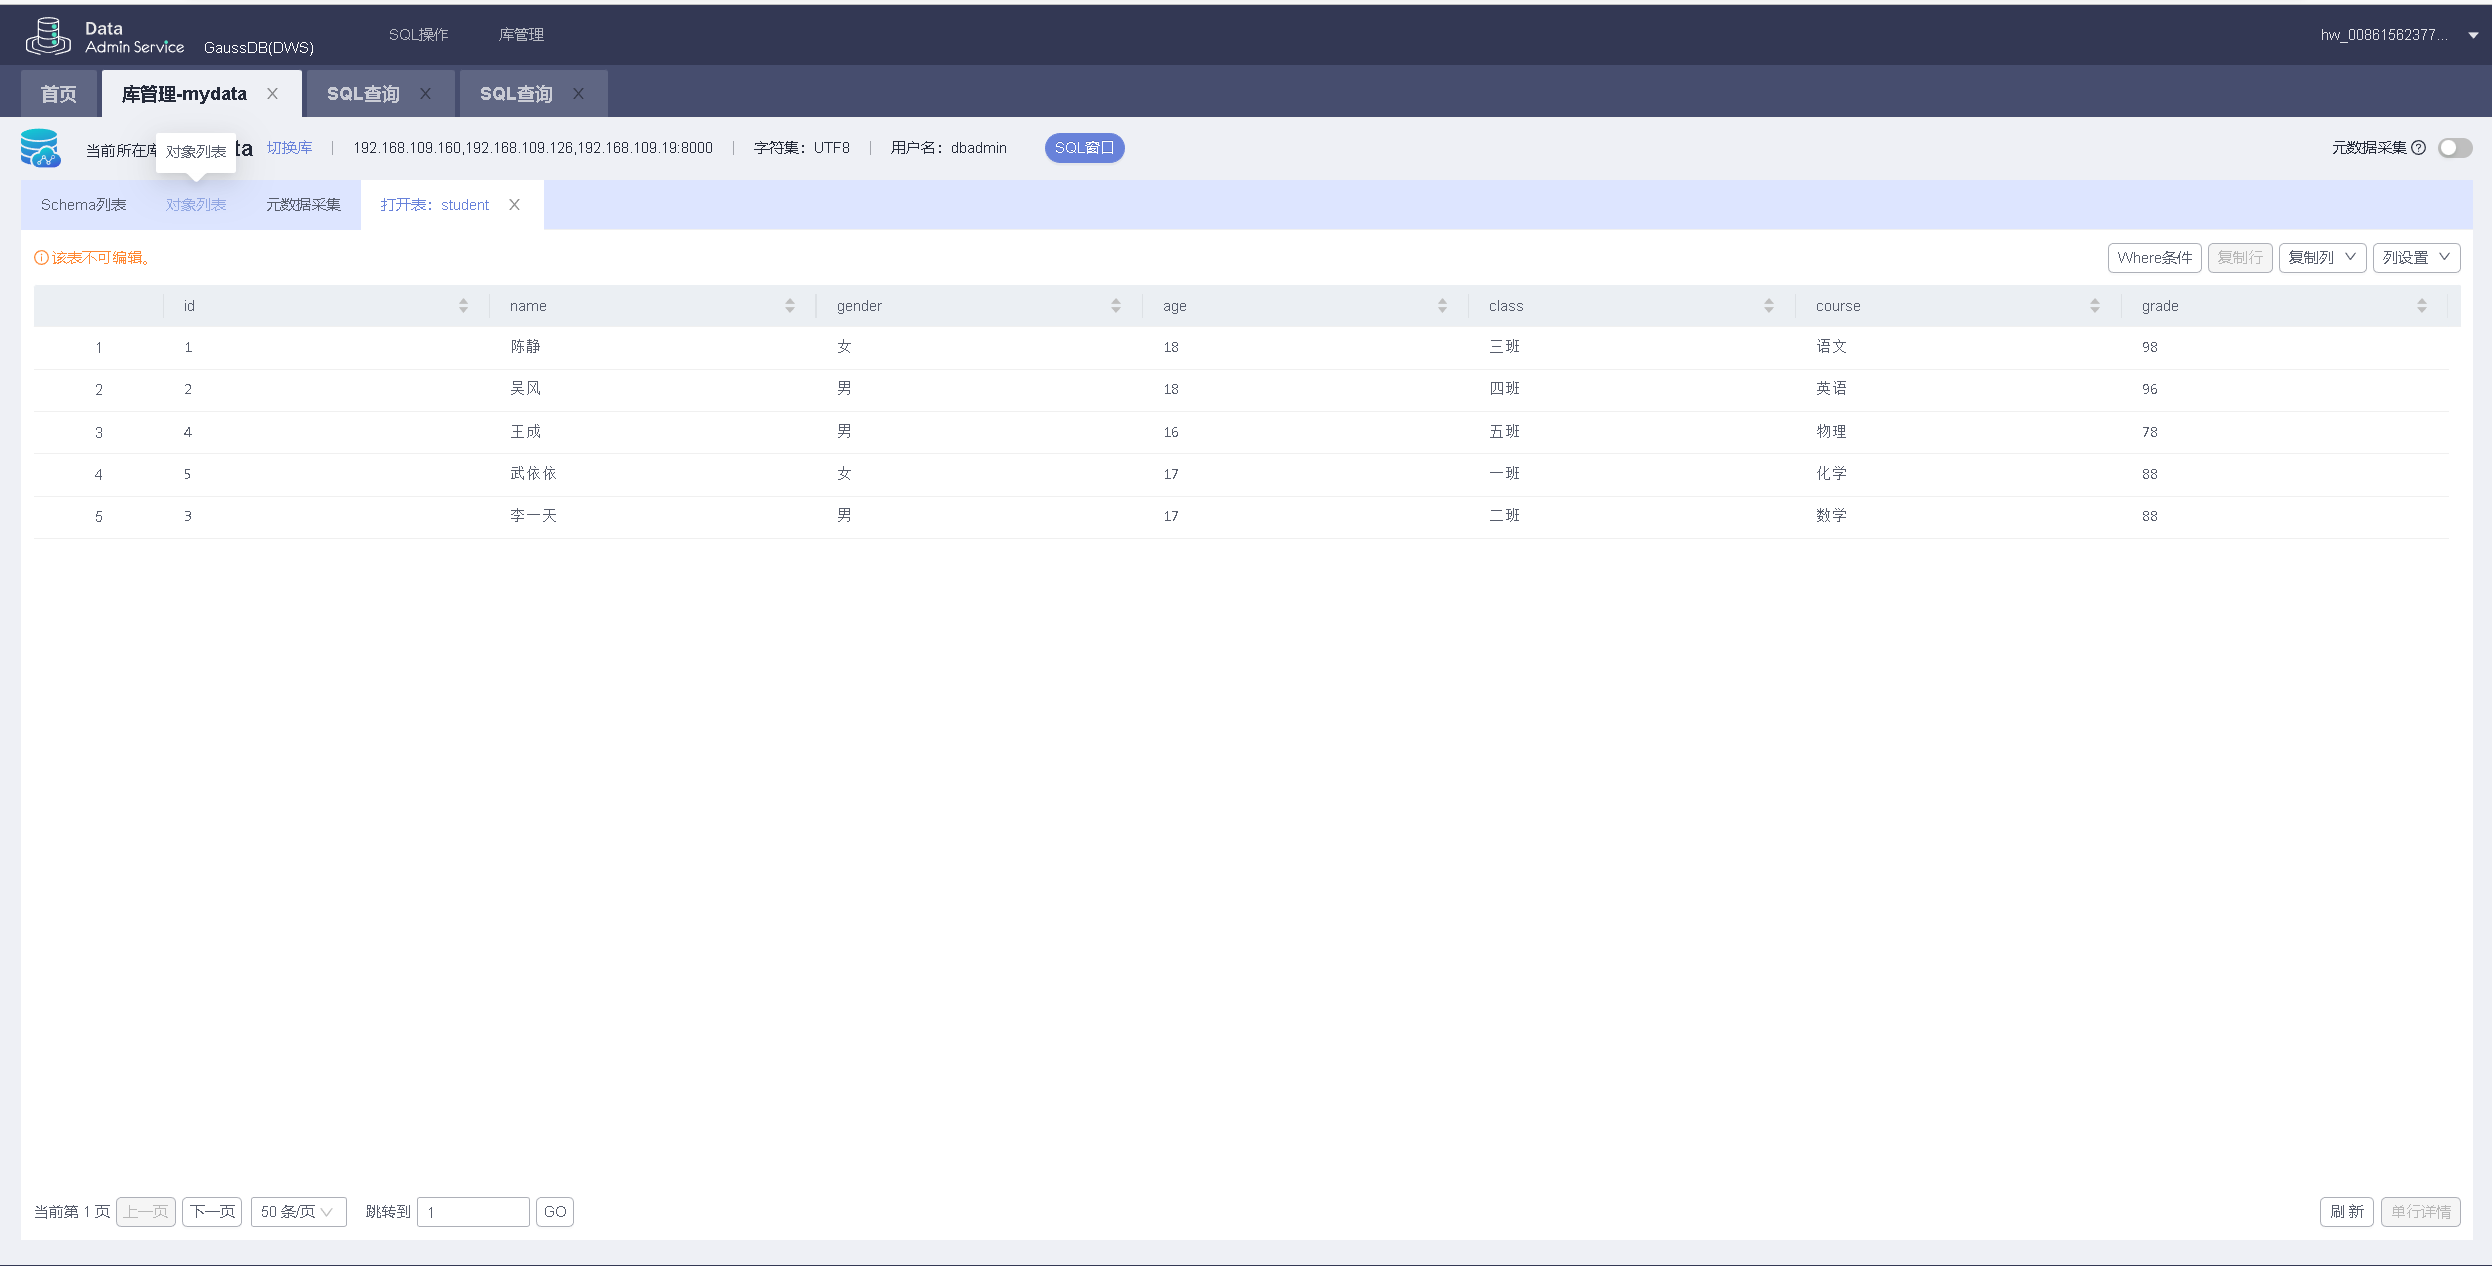Screen dimensions: 2492x1266
Task: Click the 切换库 link
Action: coord(289,148)
